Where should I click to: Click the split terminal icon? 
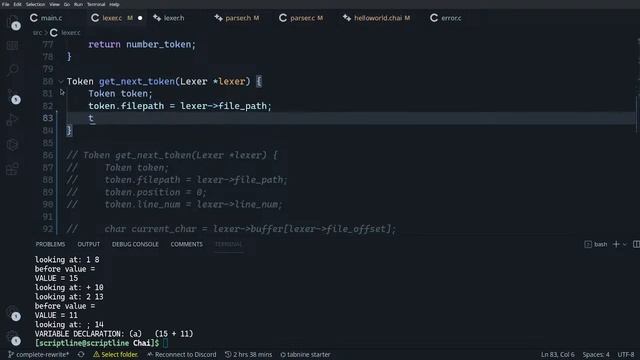pos(636,244)
